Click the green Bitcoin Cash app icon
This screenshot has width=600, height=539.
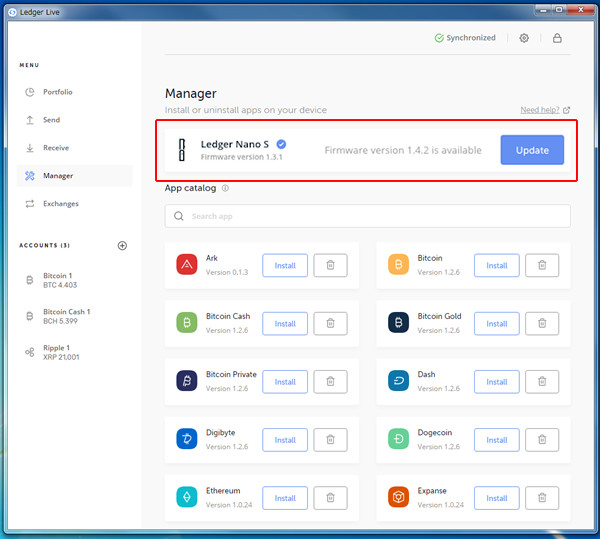(x=187, y=322)
